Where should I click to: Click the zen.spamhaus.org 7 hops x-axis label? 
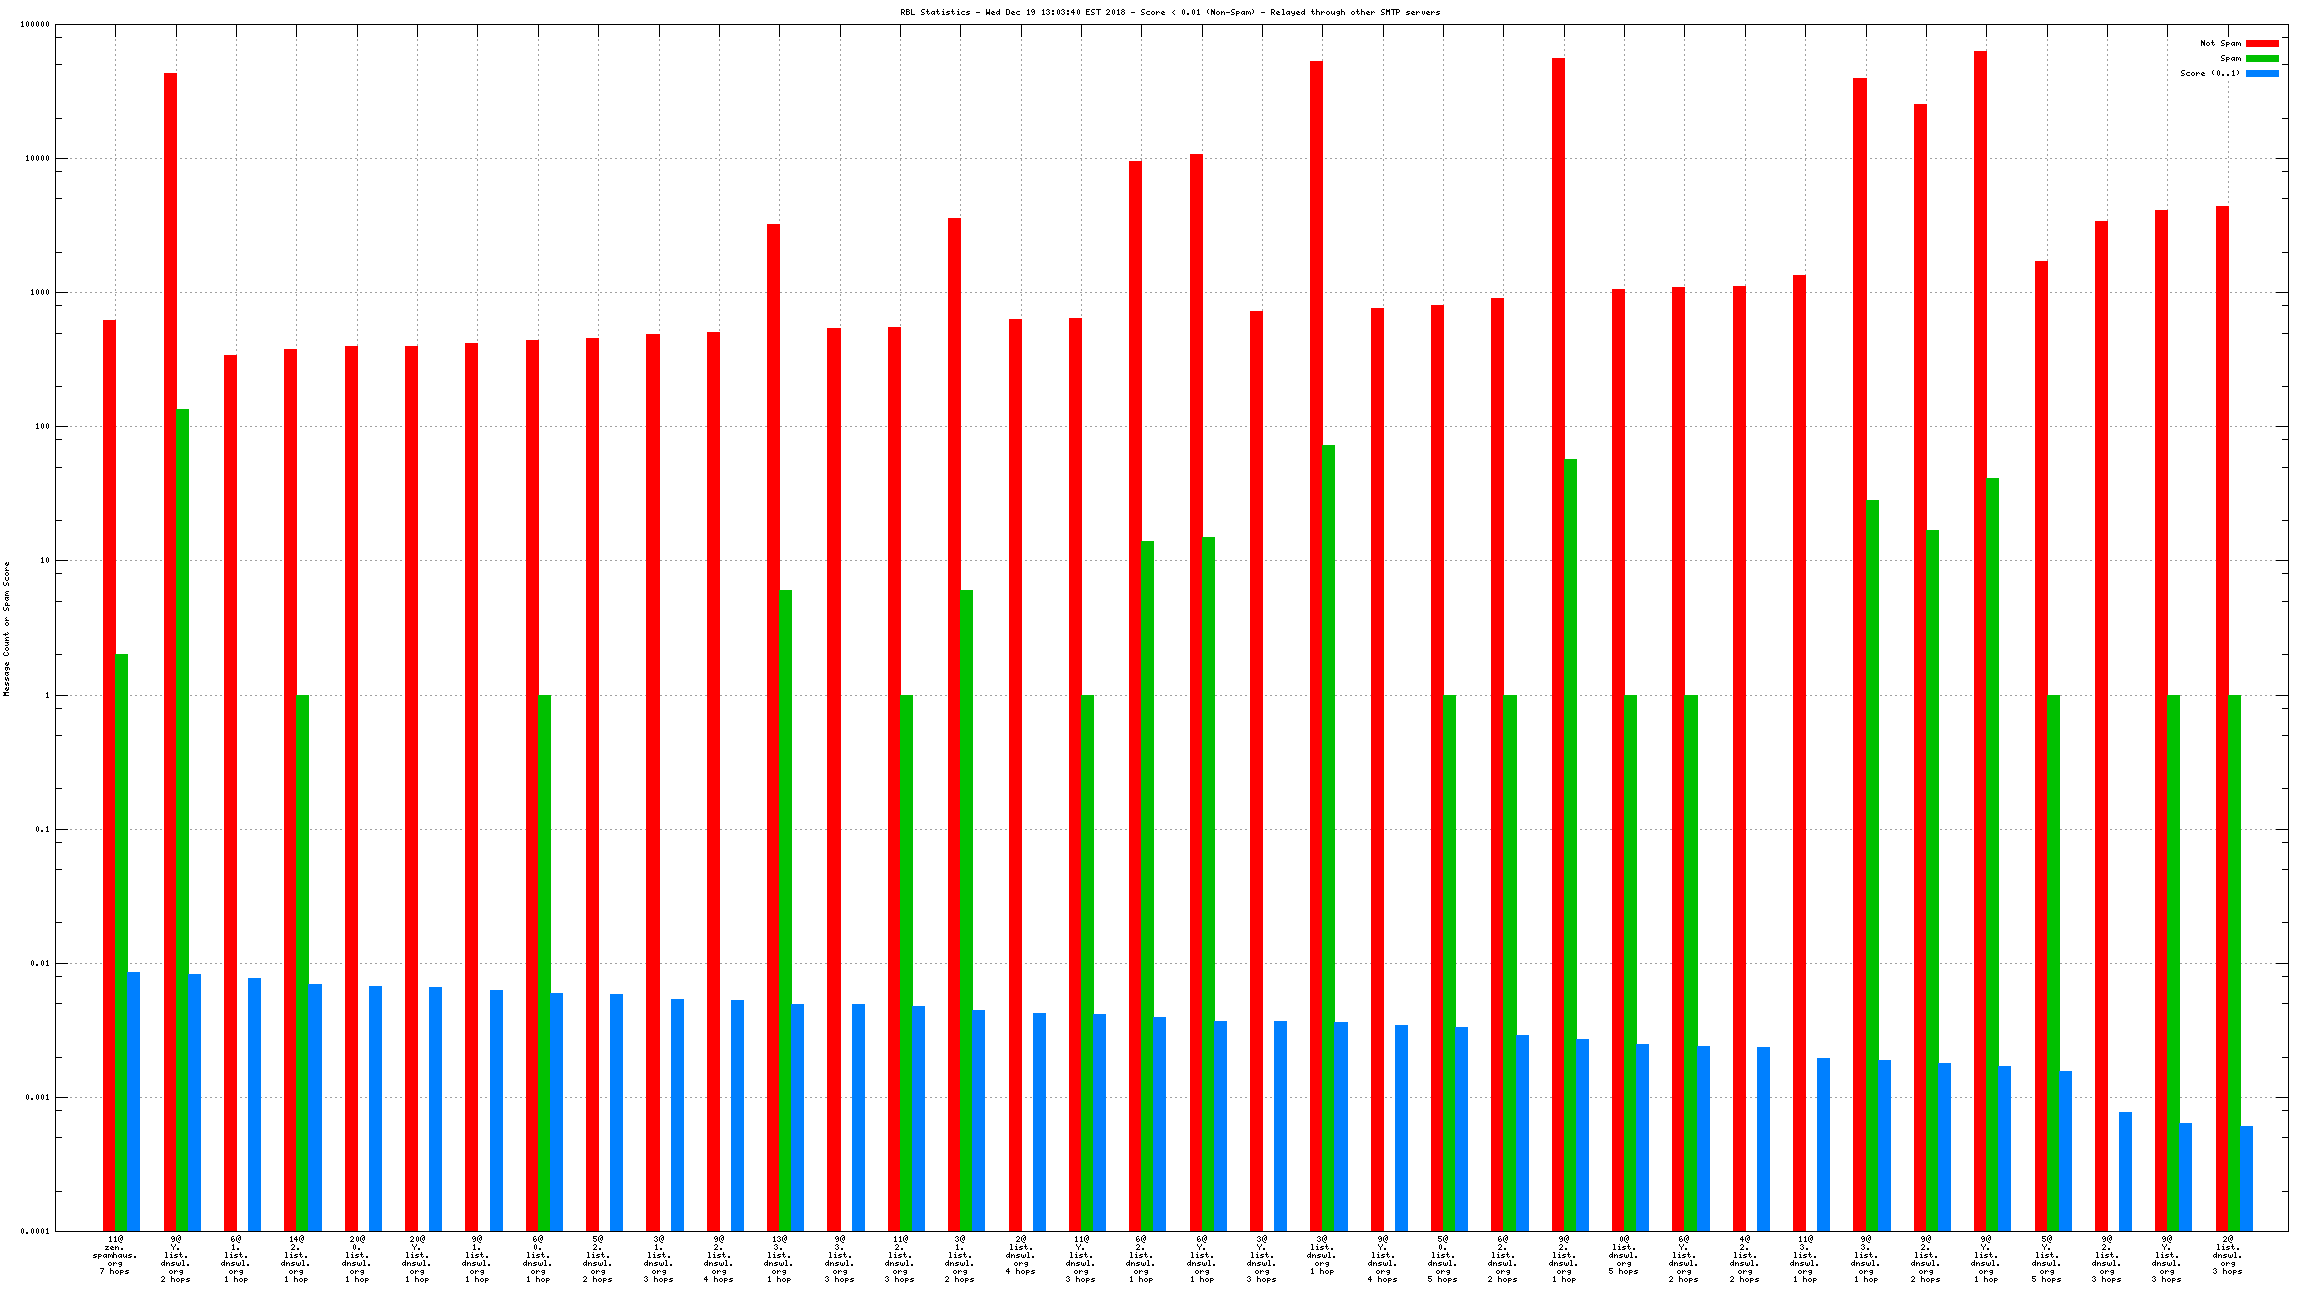(115, 1255)
